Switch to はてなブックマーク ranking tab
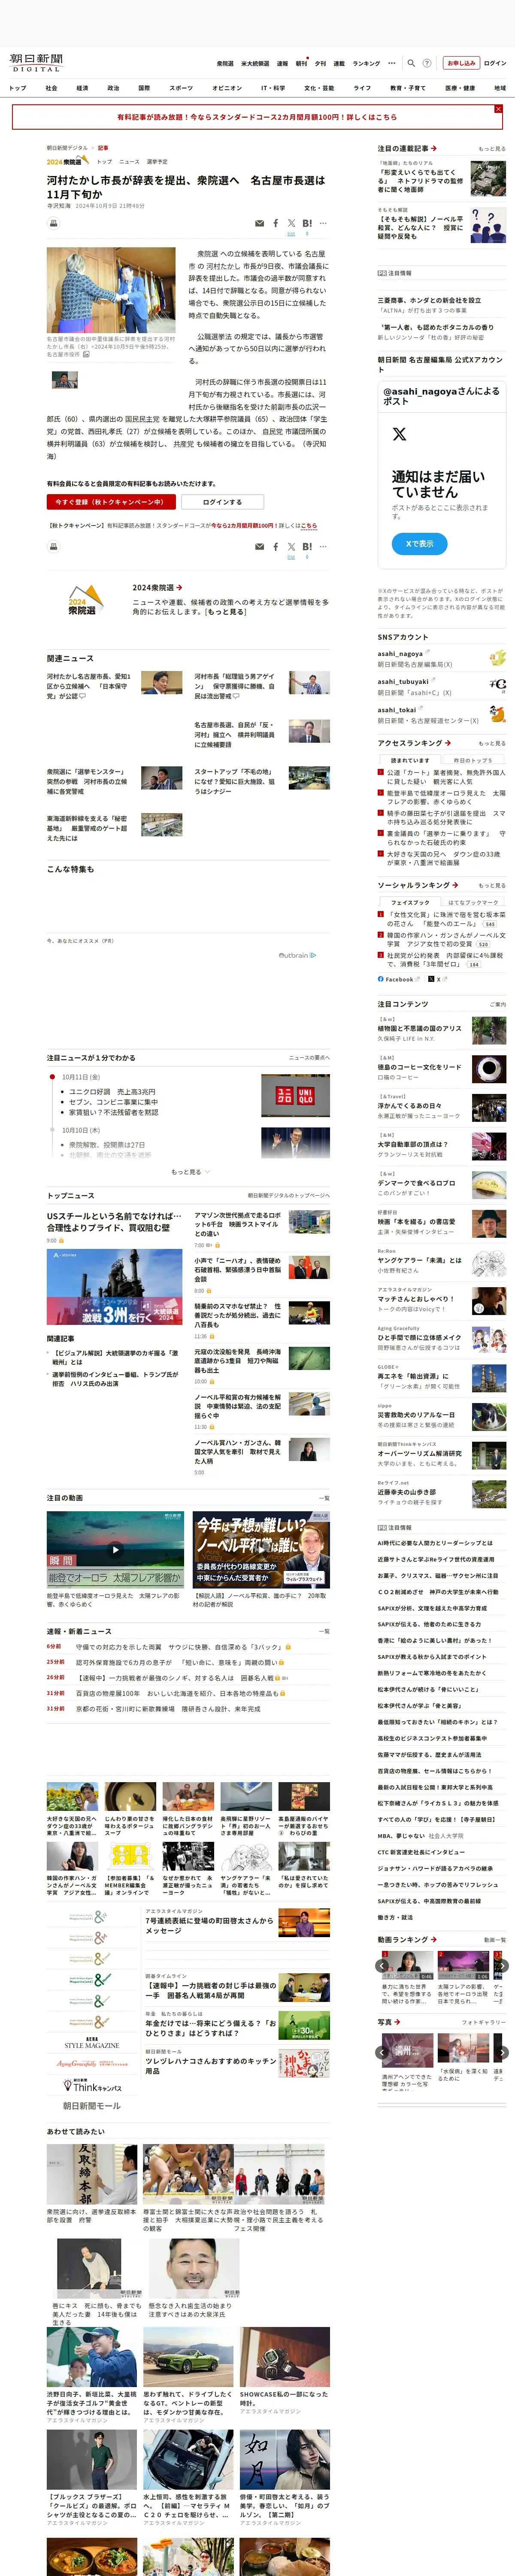The height and width of the screenshot is (2576, 515). point(473,903)
